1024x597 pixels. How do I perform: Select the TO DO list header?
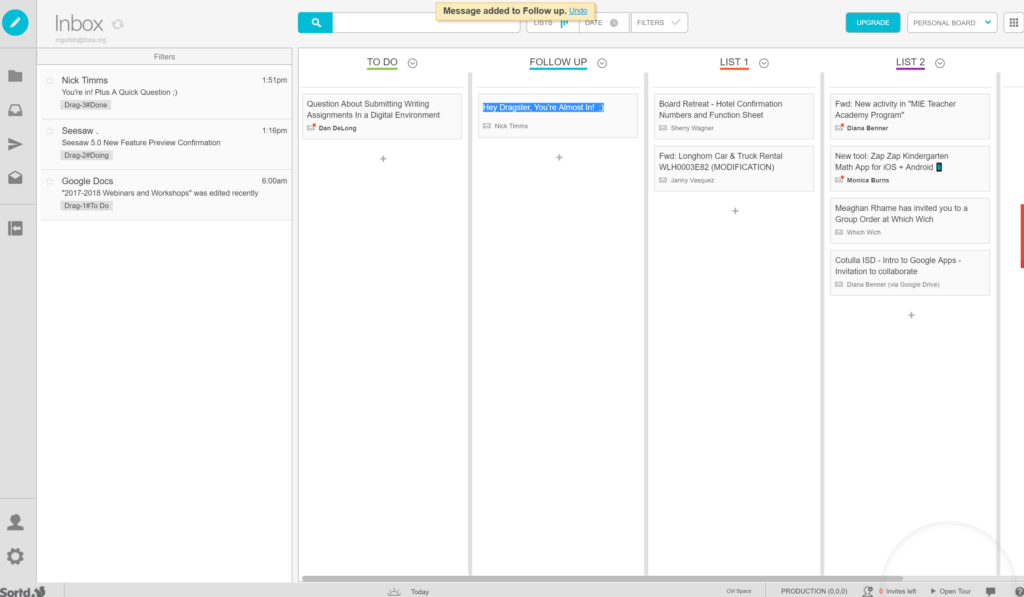click(x=382, y=62)
